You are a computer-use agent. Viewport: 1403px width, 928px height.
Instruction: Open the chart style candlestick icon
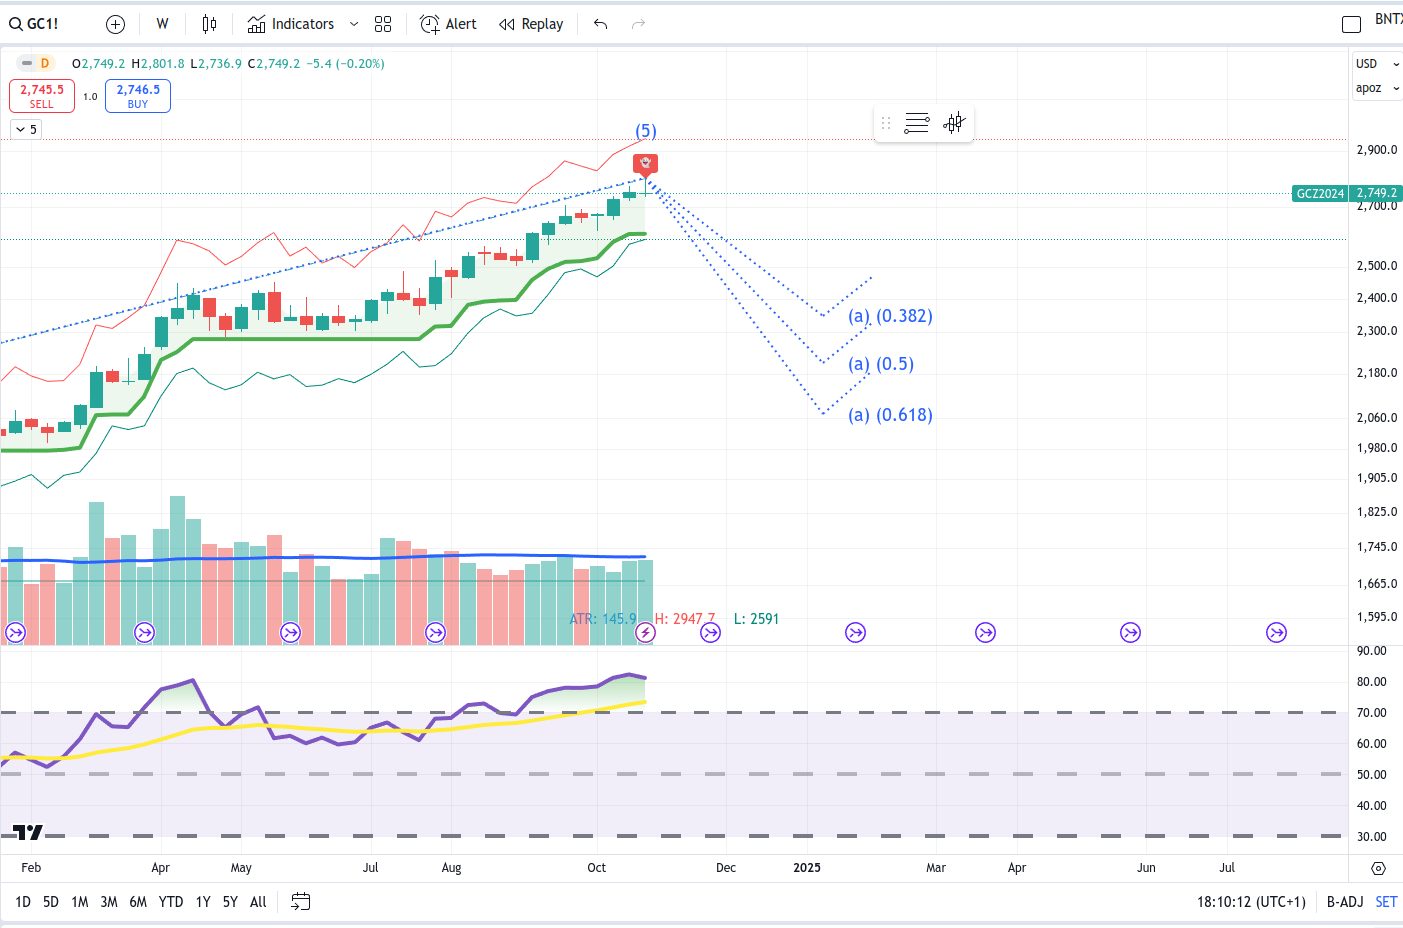pos(209,23)
